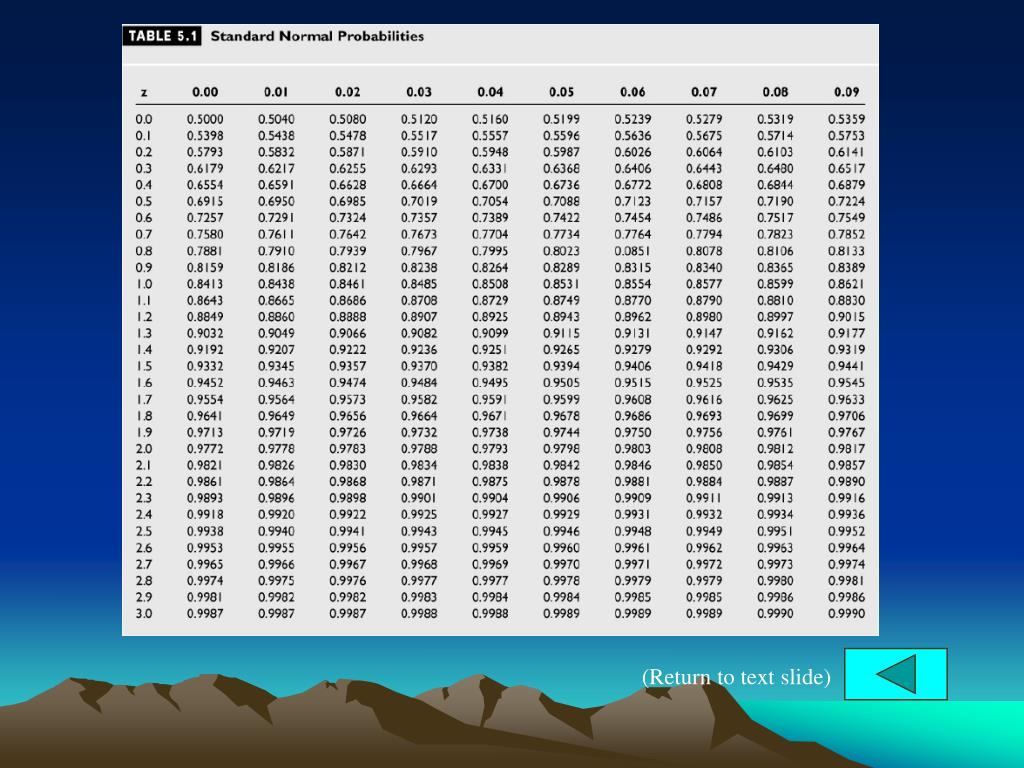Click the value 0.9616 in row 1.7
Screen dimensions: 1024x768
pos(704,399)
